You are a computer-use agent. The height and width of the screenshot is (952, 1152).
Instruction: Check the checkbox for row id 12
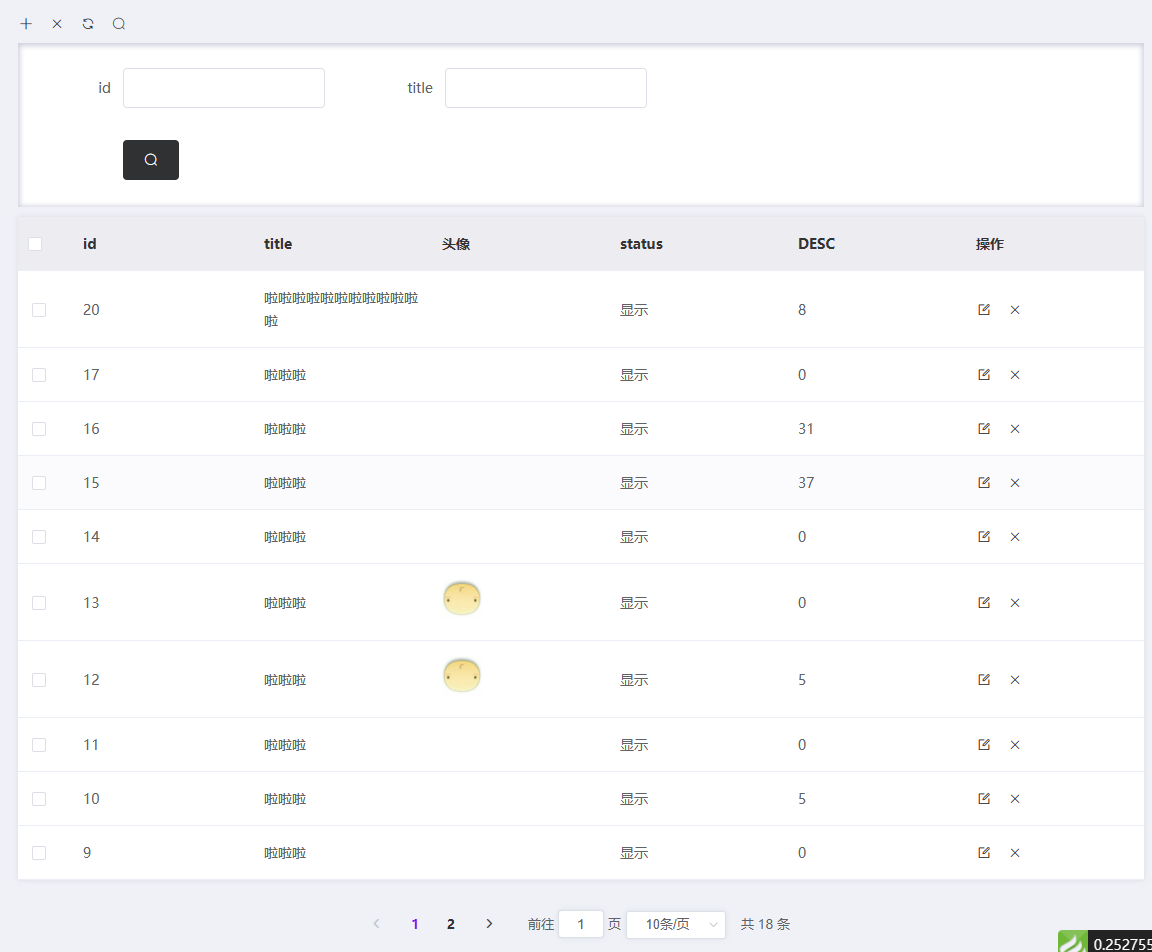coord(39,679)
